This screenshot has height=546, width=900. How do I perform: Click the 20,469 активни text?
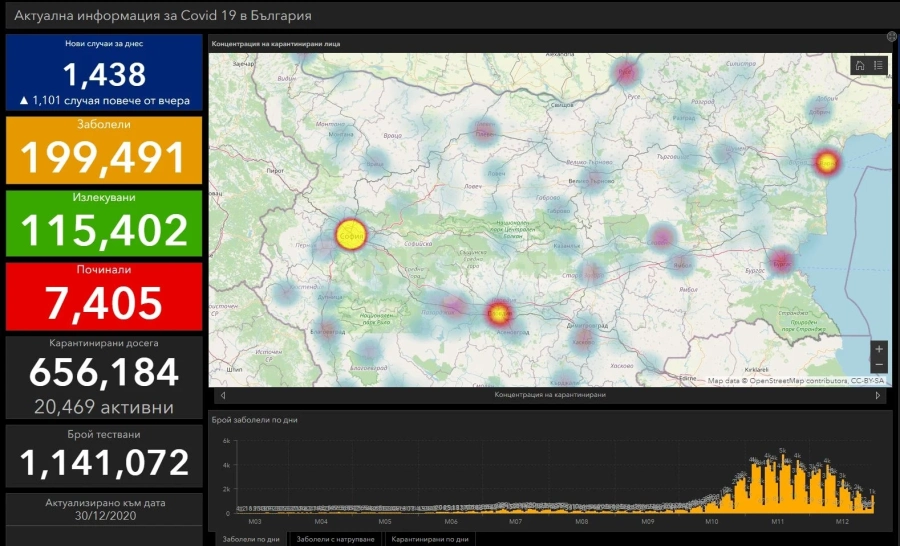point(104,407)
